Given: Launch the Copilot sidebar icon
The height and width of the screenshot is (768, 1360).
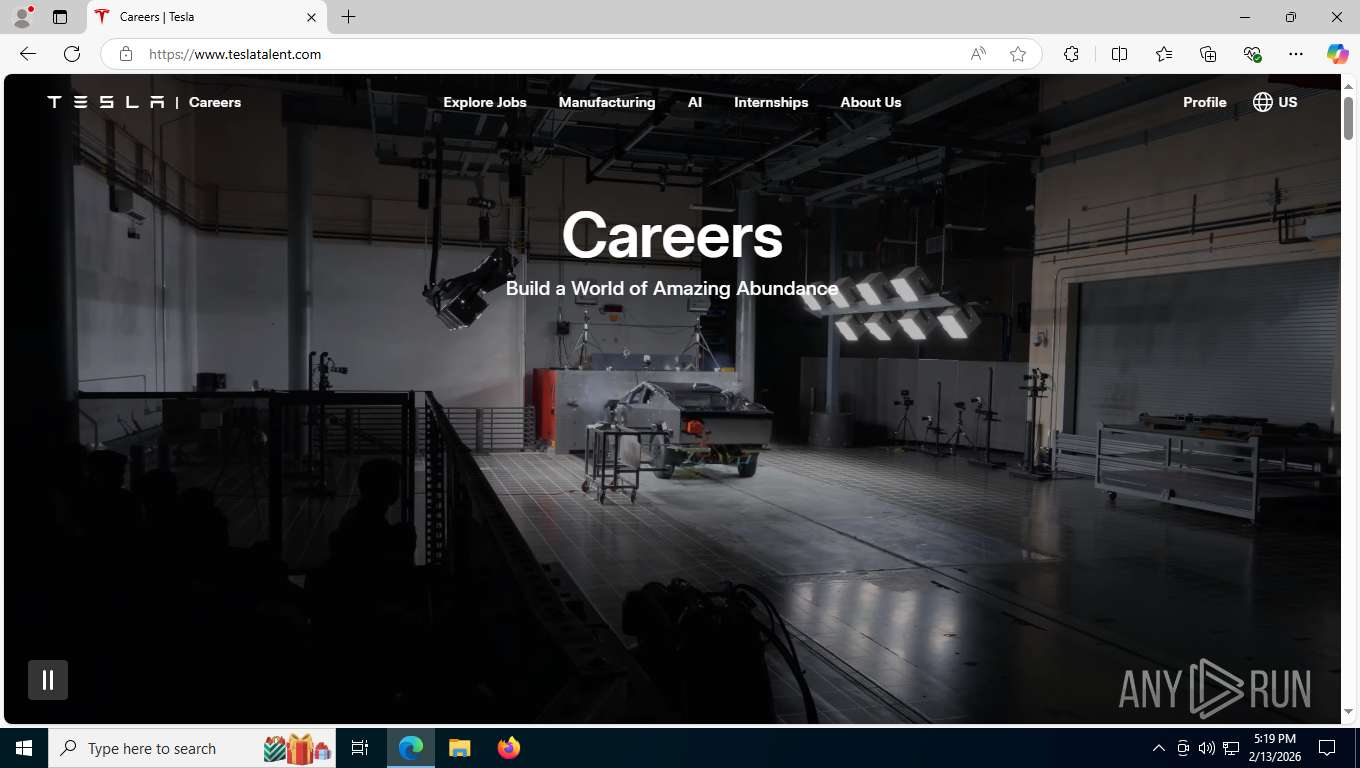Looking at the screenshot, I should (x=1337, y=54).
